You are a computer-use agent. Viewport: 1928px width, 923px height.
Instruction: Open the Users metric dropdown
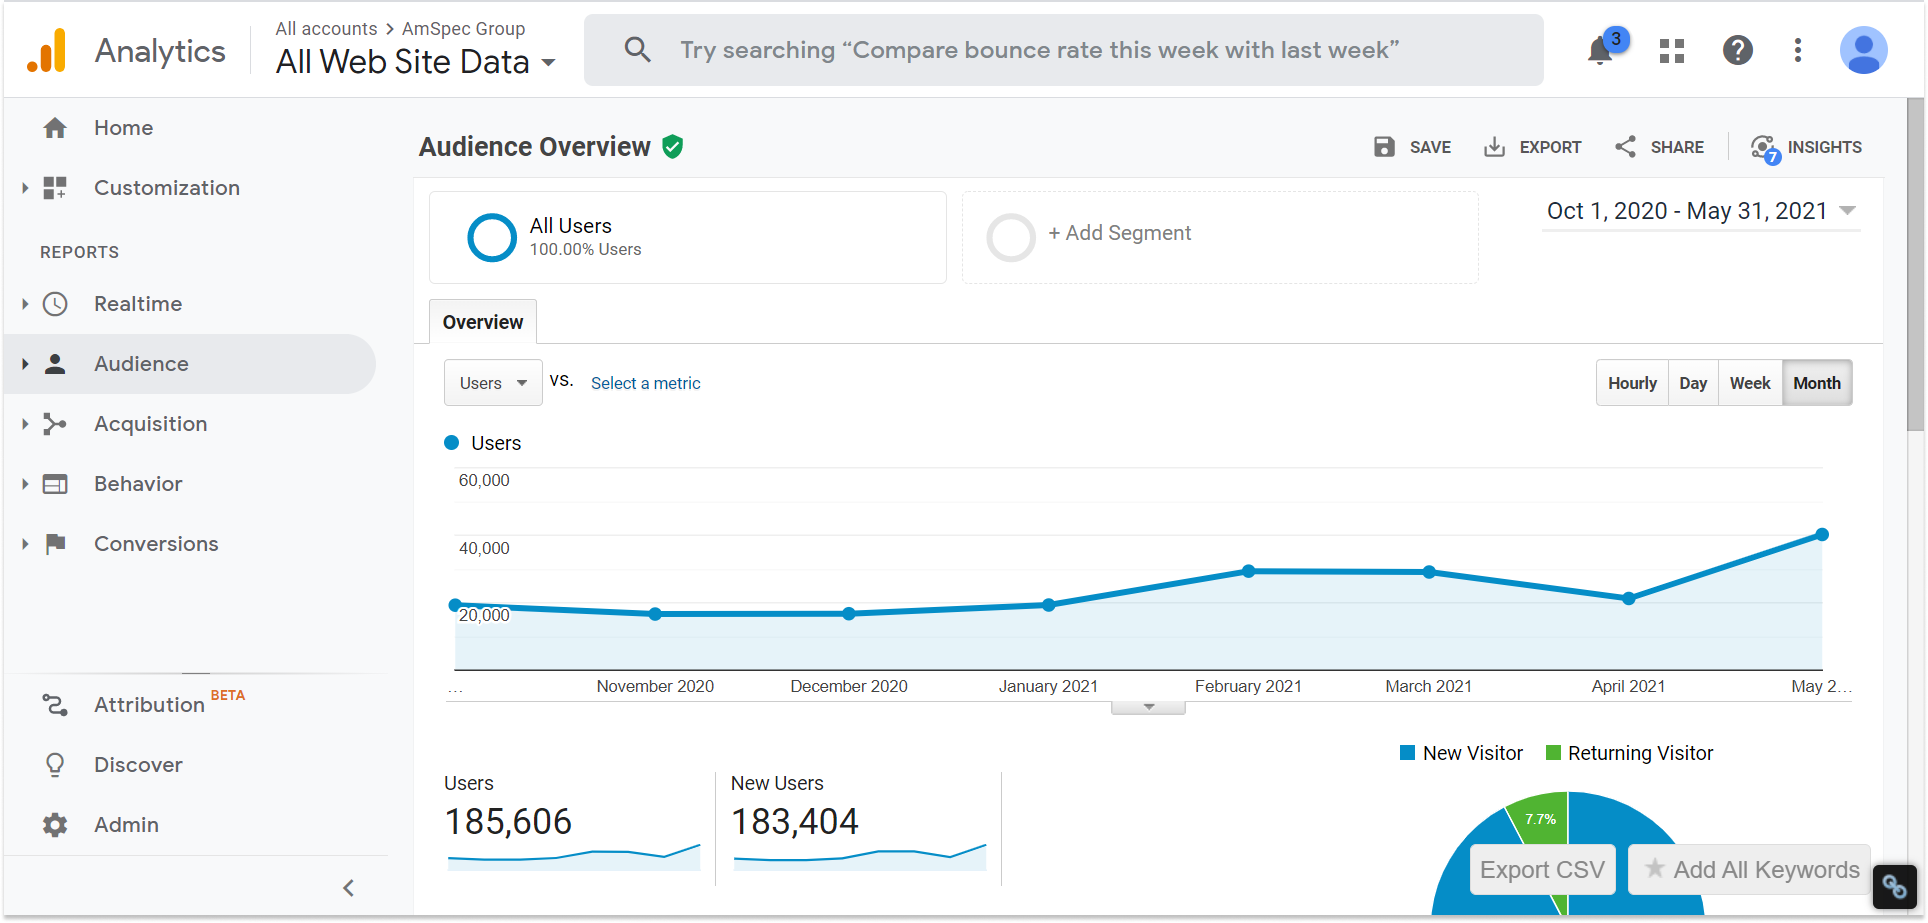coord(493,383)
